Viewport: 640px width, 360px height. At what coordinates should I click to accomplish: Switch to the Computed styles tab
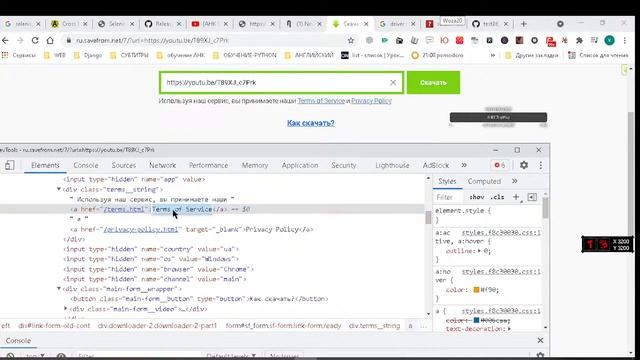(x=484, y=181)
